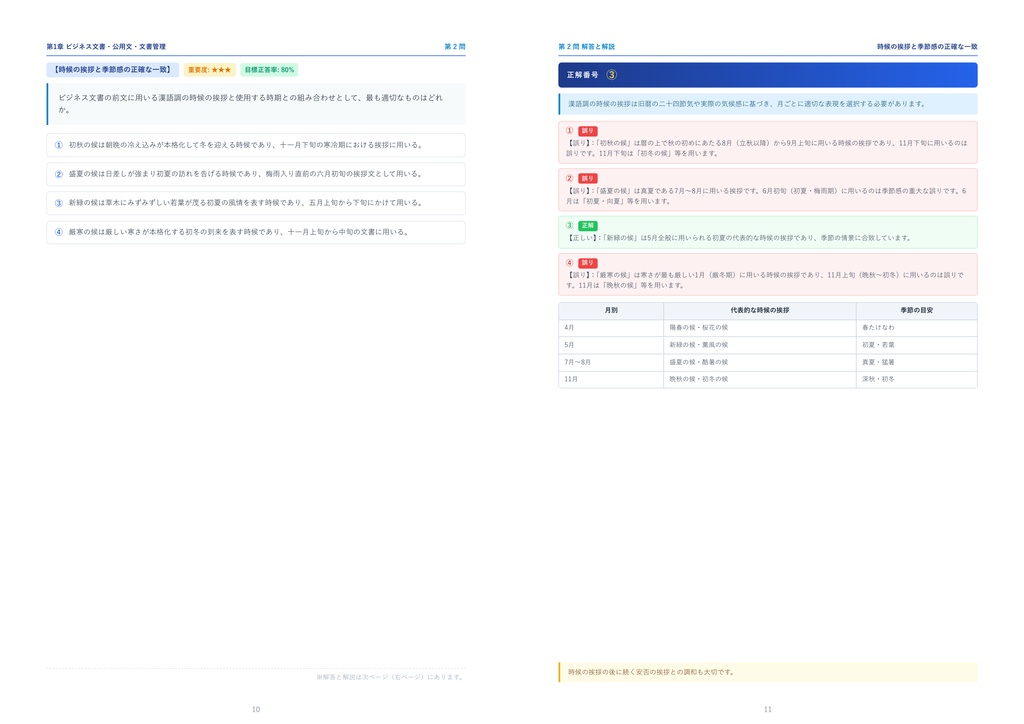Click the cell 陽春の候・桜花の候

click(760, 328)
